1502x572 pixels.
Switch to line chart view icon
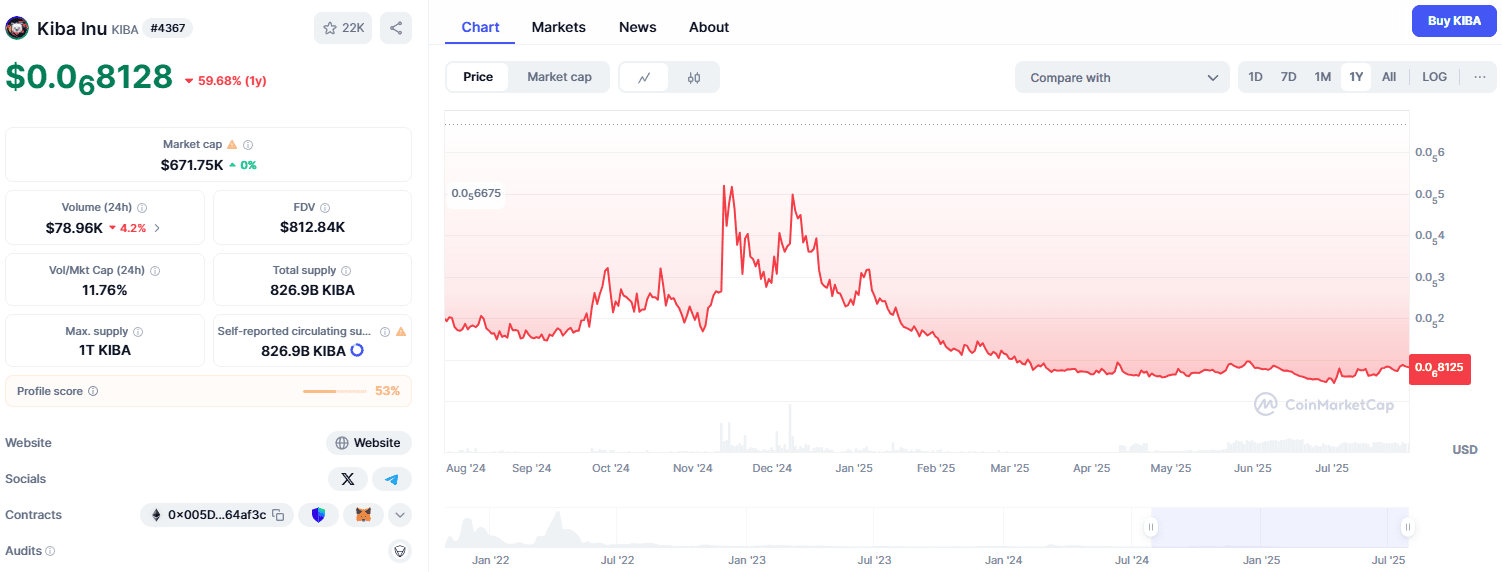click(645, 77)
